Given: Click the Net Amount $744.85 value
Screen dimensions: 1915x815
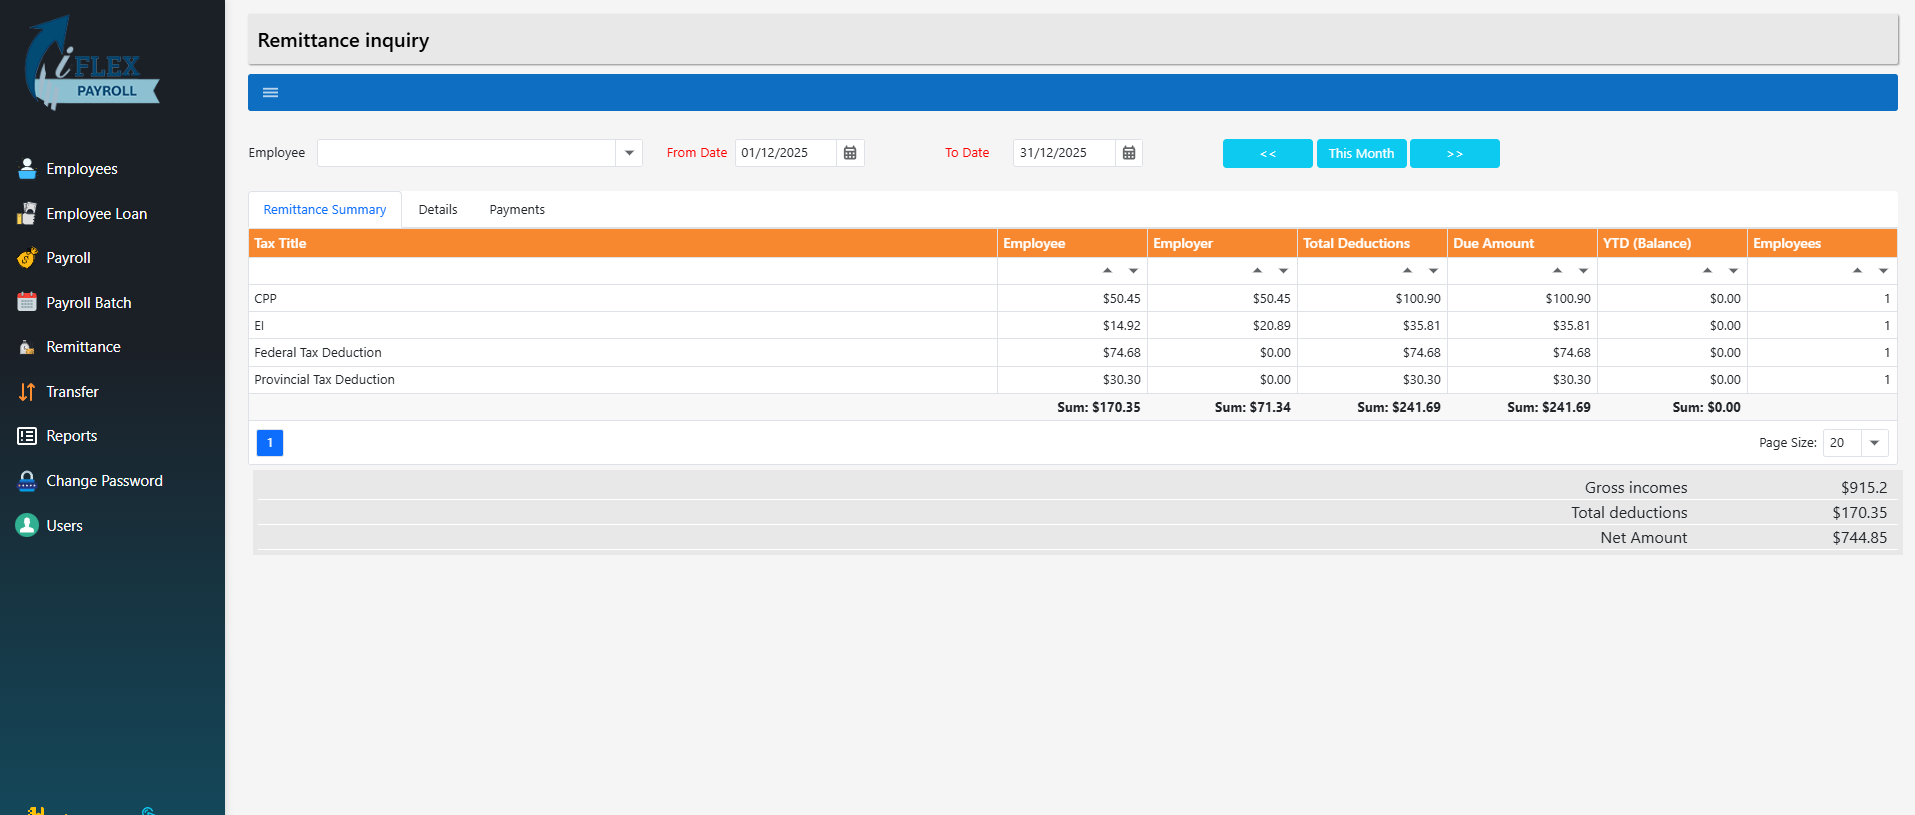Looking at the screenshot, I should [x=1859, y=538].
